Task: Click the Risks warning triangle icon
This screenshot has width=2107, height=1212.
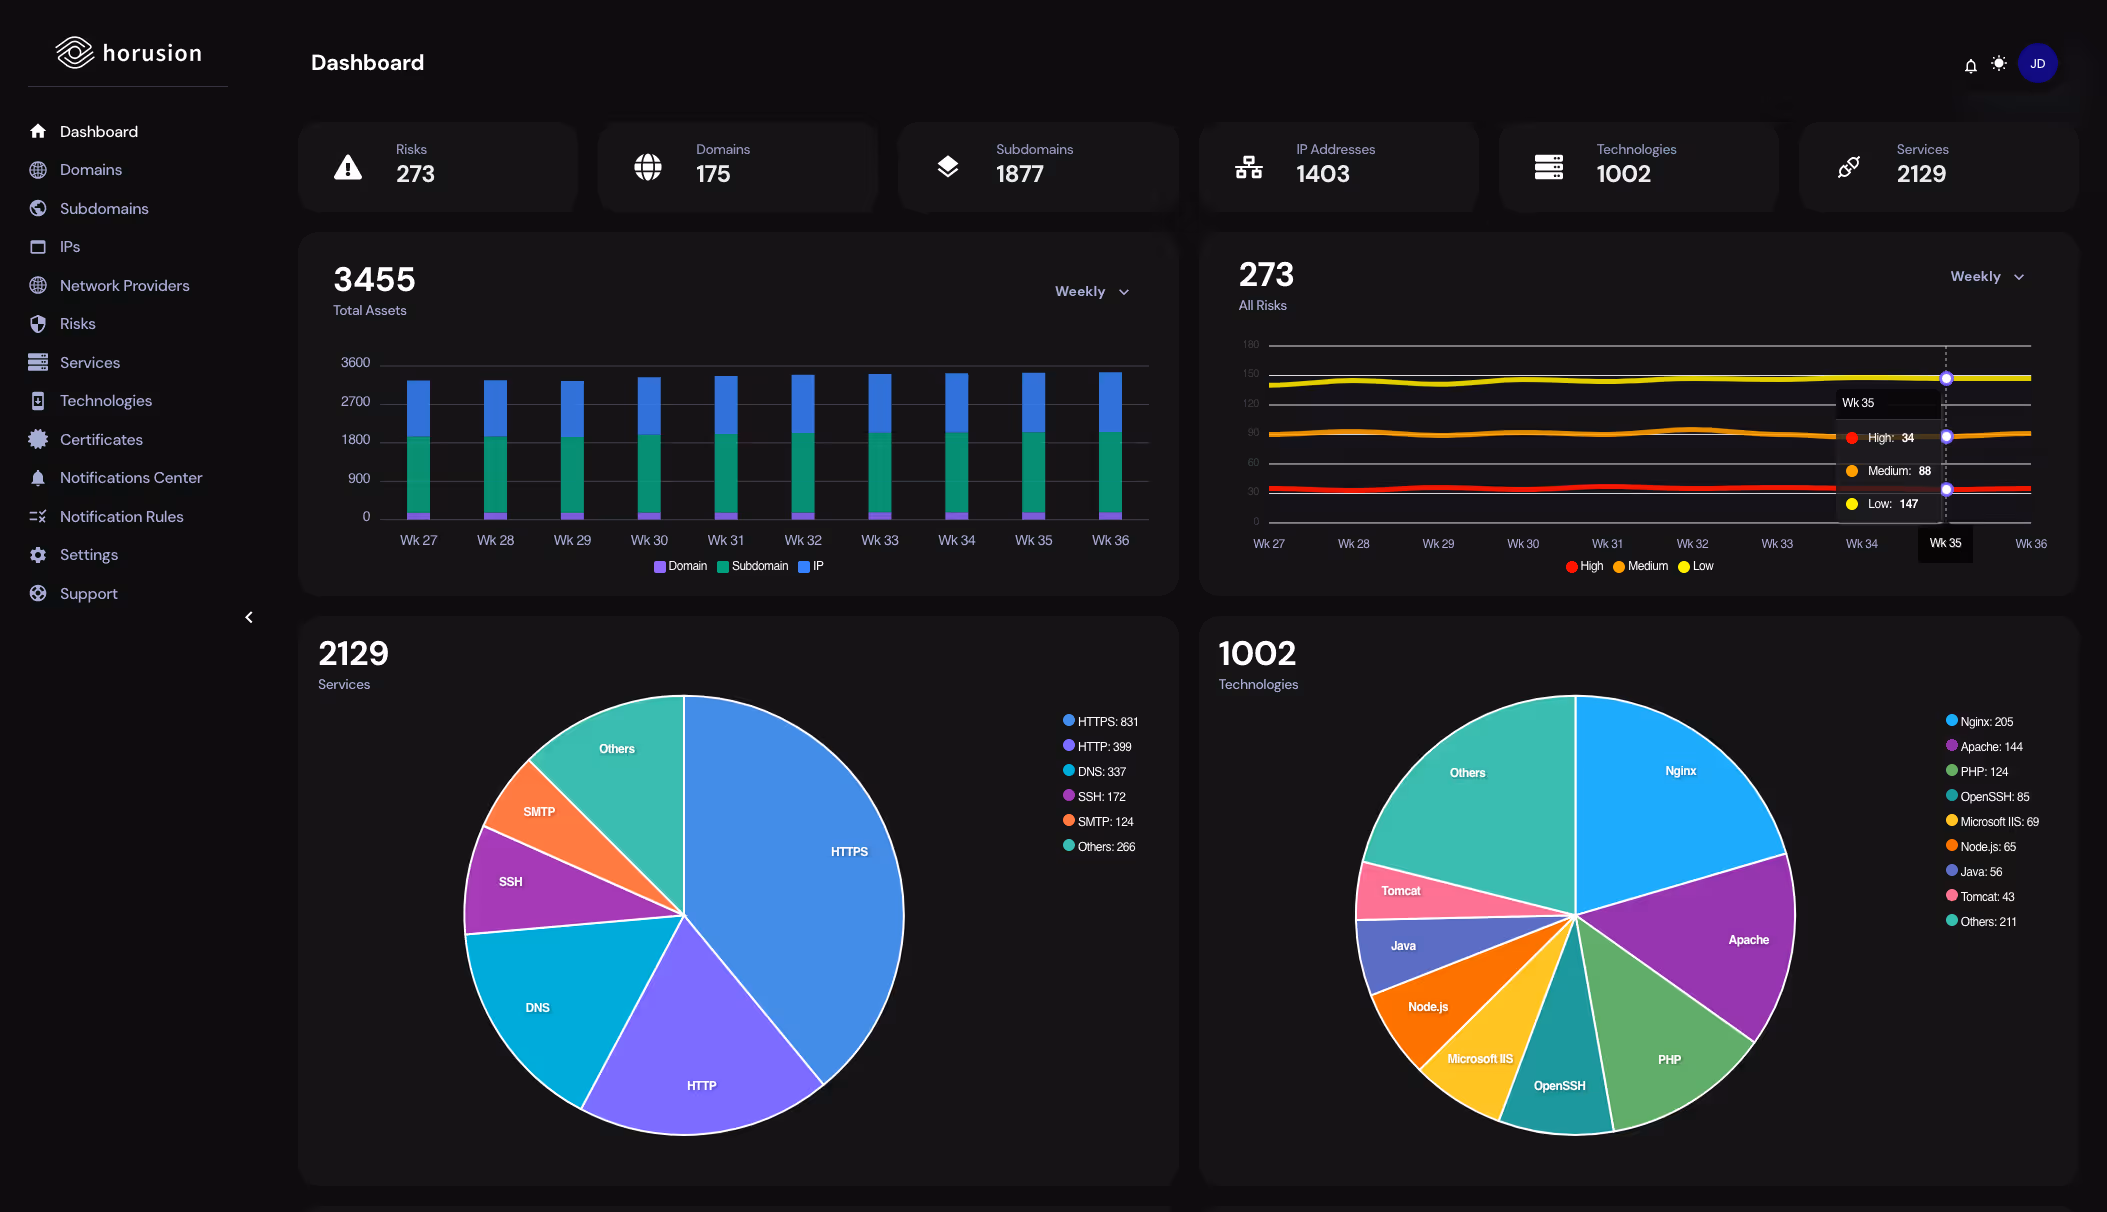Action: point(347,167)
